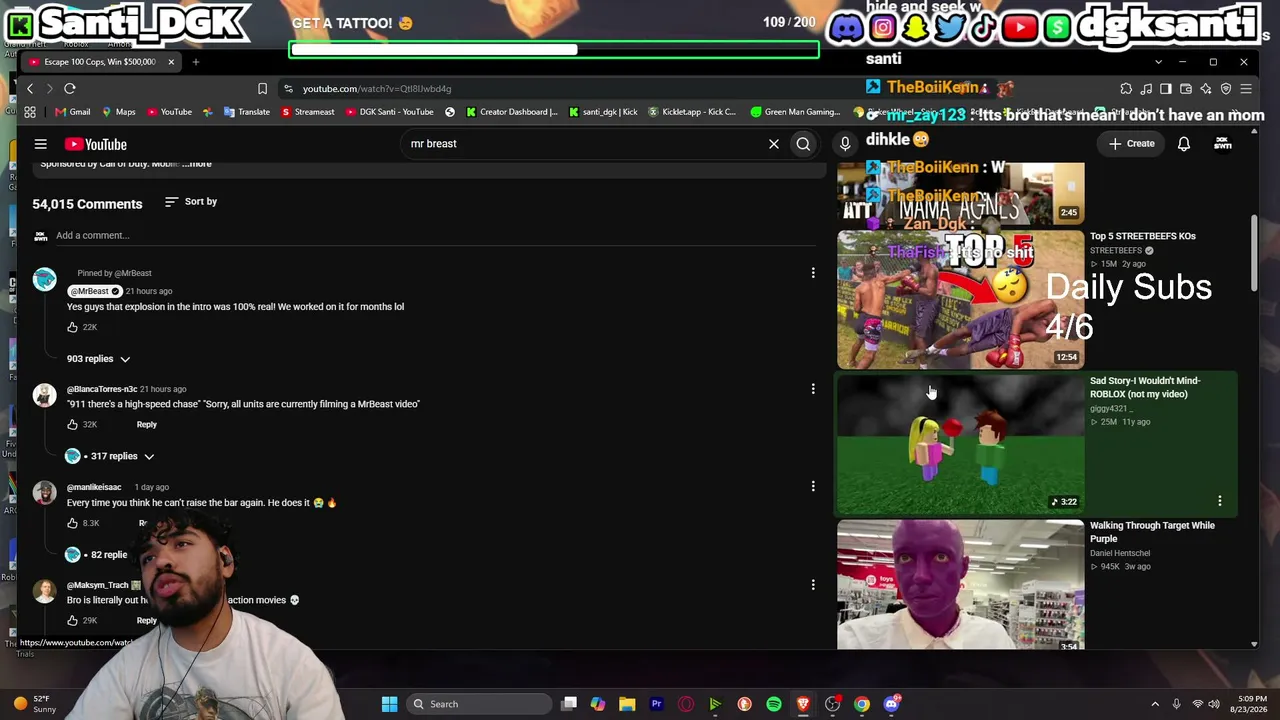Go to the YouTube home logo
The image size is (1280, 720).
tap(95, 144)
